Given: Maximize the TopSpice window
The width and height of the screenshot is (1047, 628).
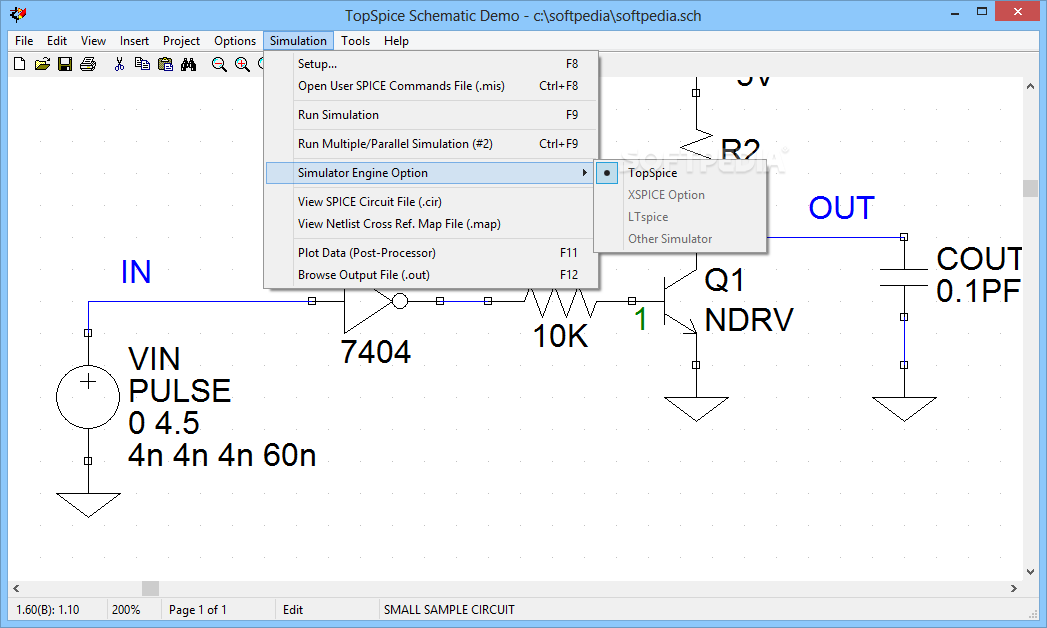Looking at the screenshot, I should tap(982, 11).
